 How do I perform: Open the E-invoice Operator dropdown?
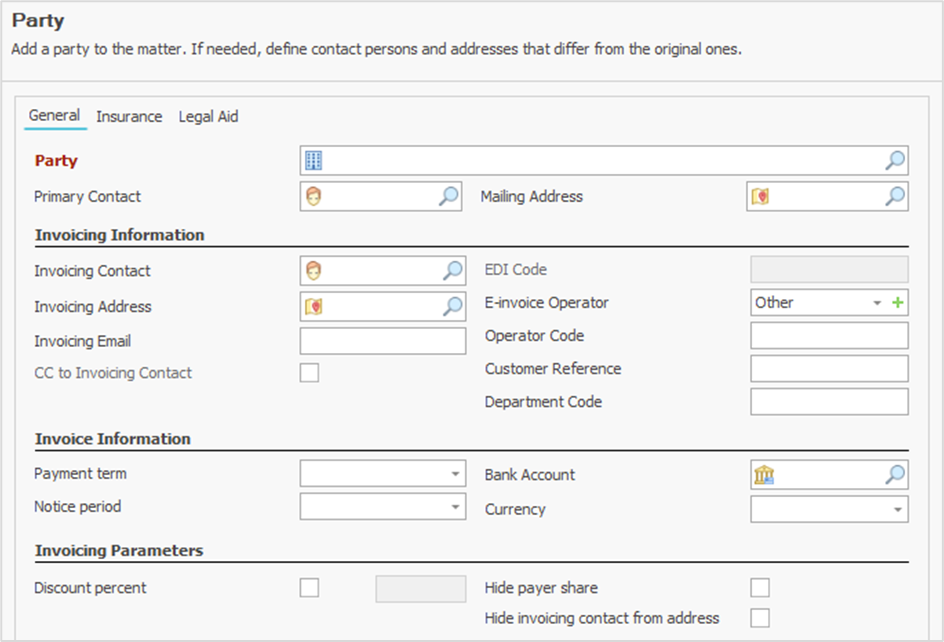(877, 303)
